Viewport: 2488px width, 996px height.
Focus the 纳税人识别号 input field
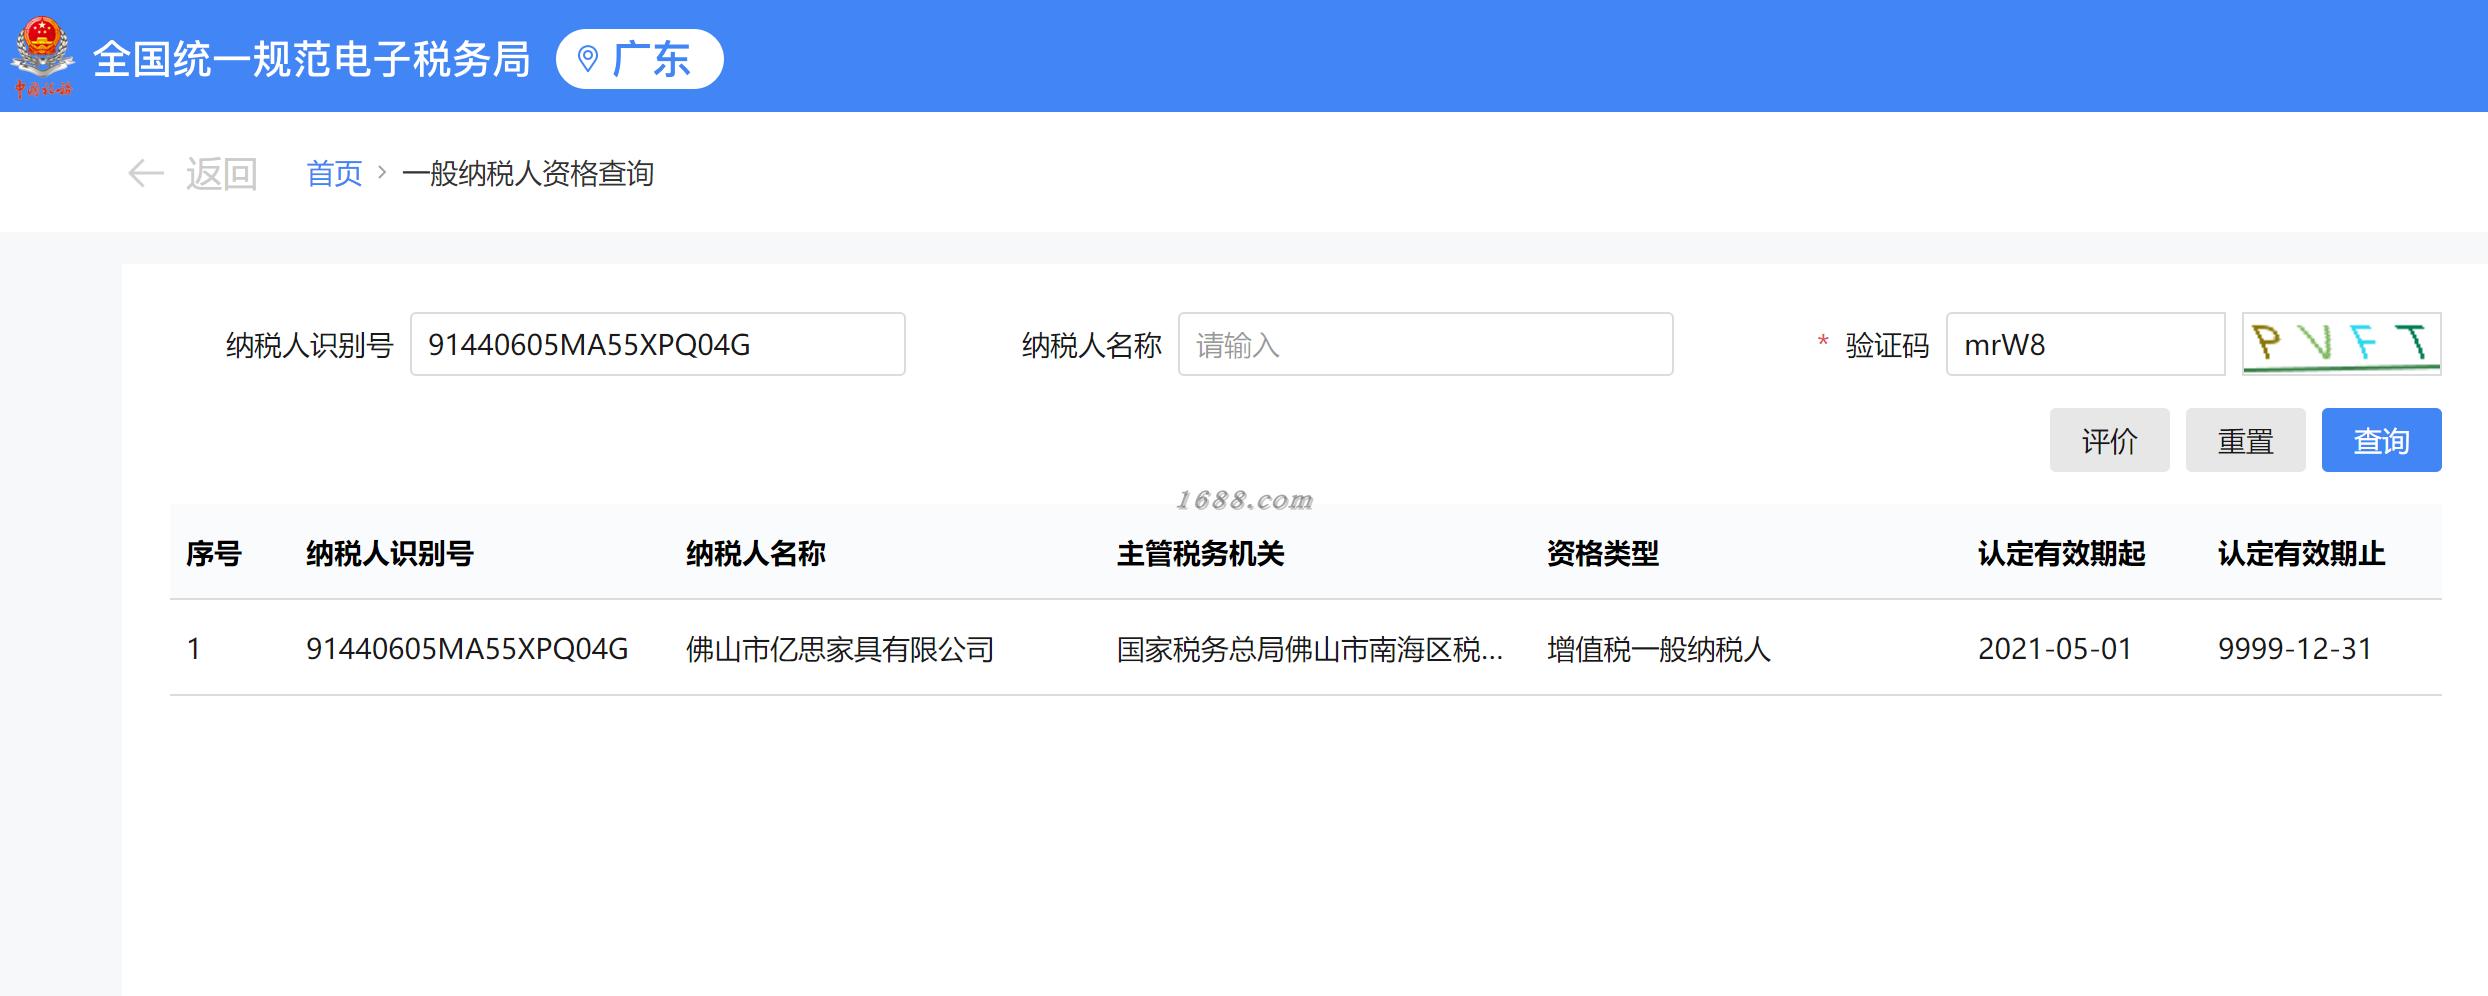click(658, 344)
